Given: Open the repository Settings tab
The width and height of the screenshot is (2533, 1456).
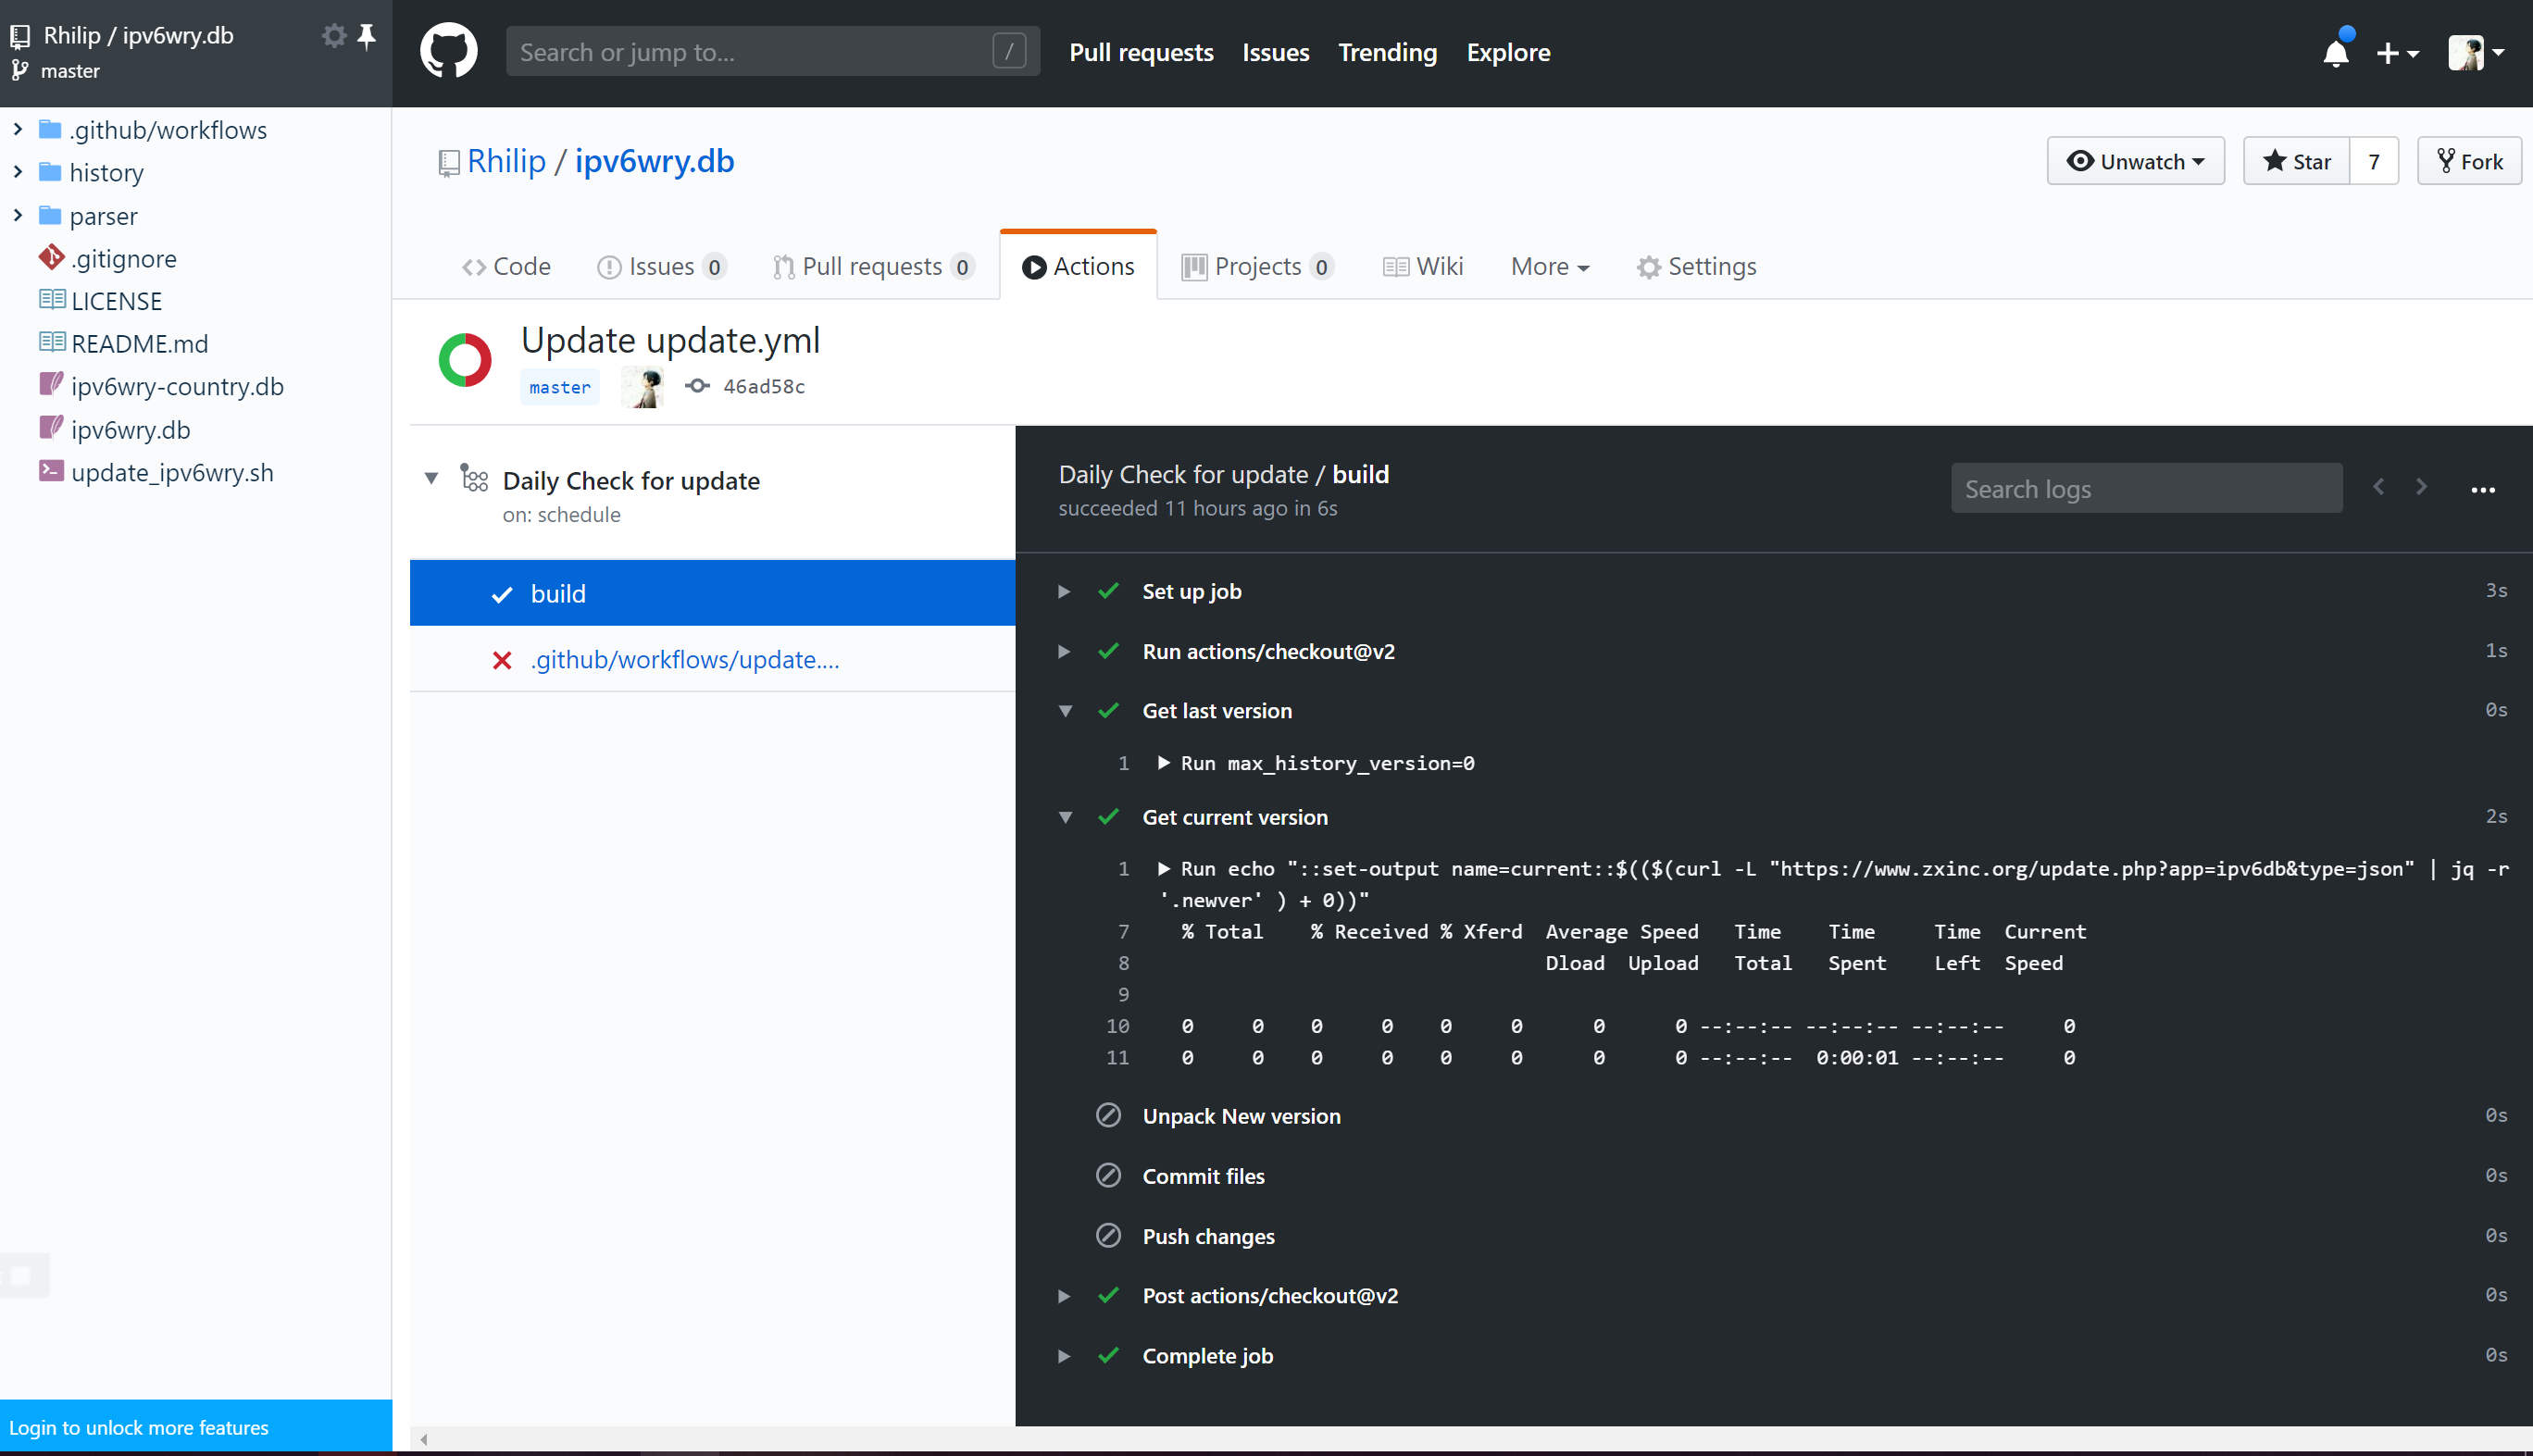Looking at the screenshot, I should pos(1696,266).
